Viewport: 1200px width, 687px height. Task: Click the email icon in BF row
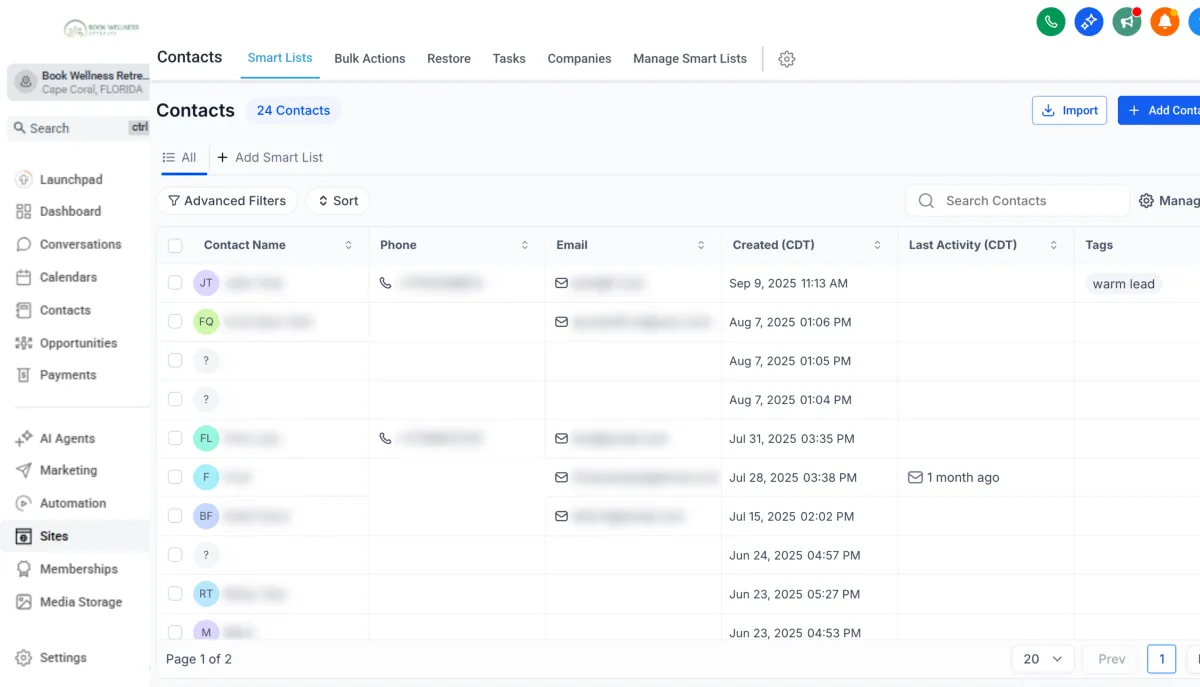(x=562, y=516)
